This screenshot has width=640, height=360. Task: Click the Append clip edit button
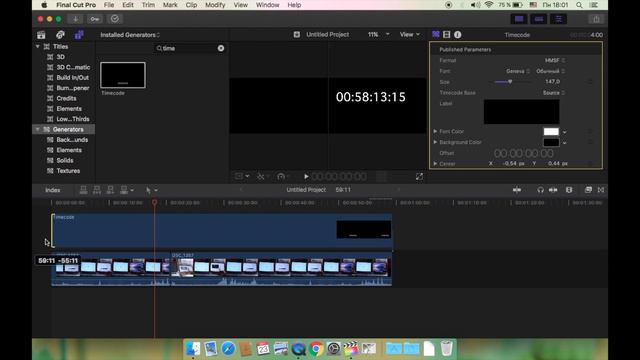pyautogui.click(x=110, y=190)
